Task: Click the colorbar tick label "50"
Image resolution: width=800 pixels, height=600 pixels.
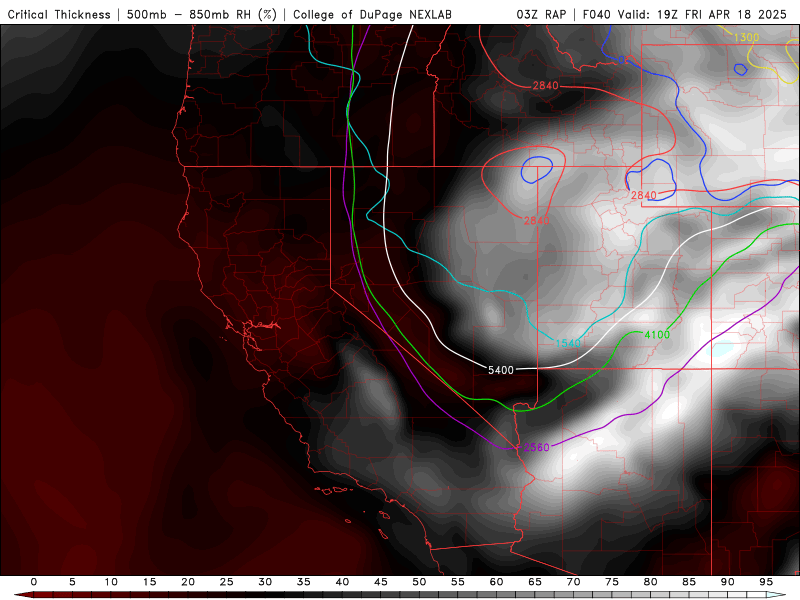Action: [x=419, y=582]
